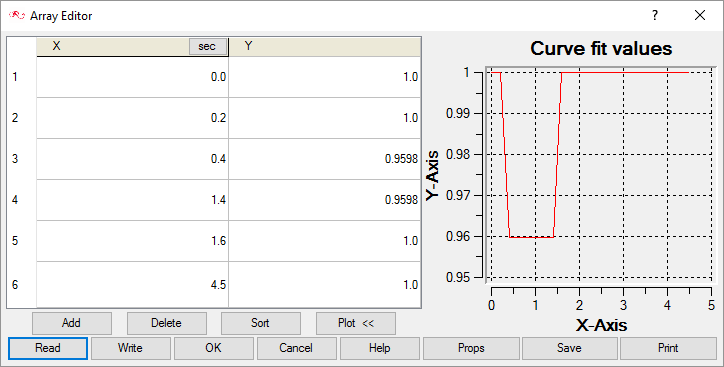
Task: Open plot Props settings
Action: click(x=471, y=348)
